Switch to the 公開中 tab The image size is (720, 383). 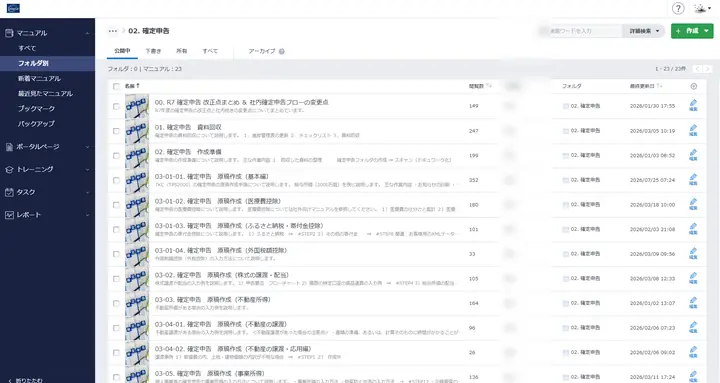(x=122, y=51)
